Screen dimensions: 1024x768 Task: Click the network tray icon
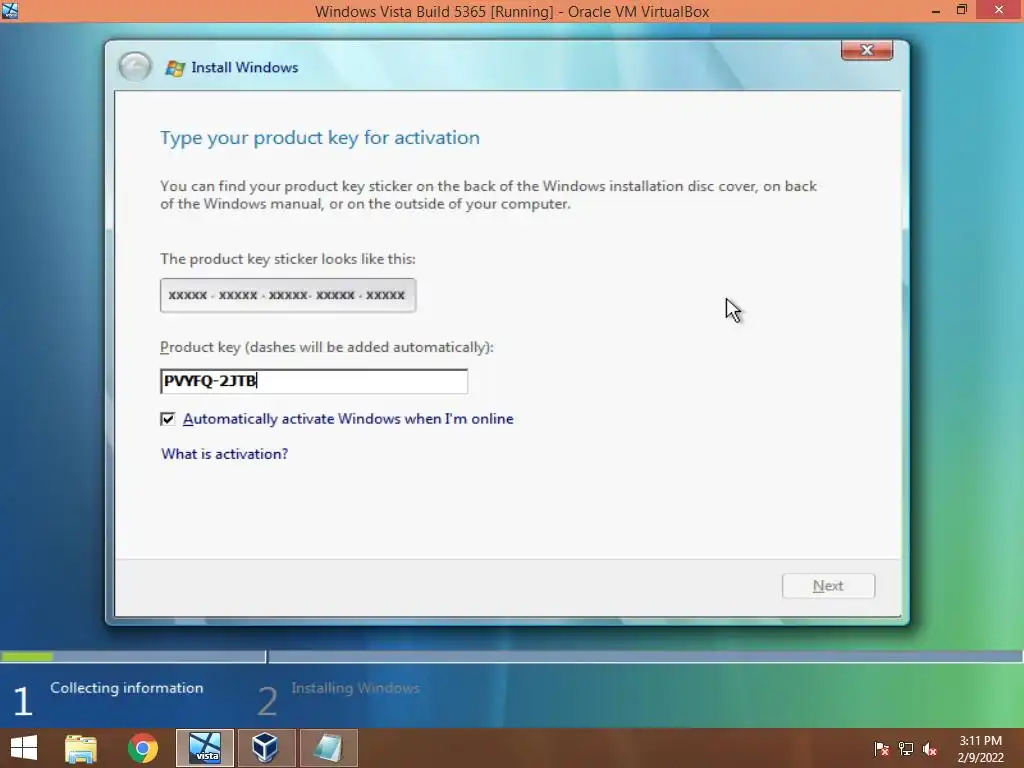point(906,749)
